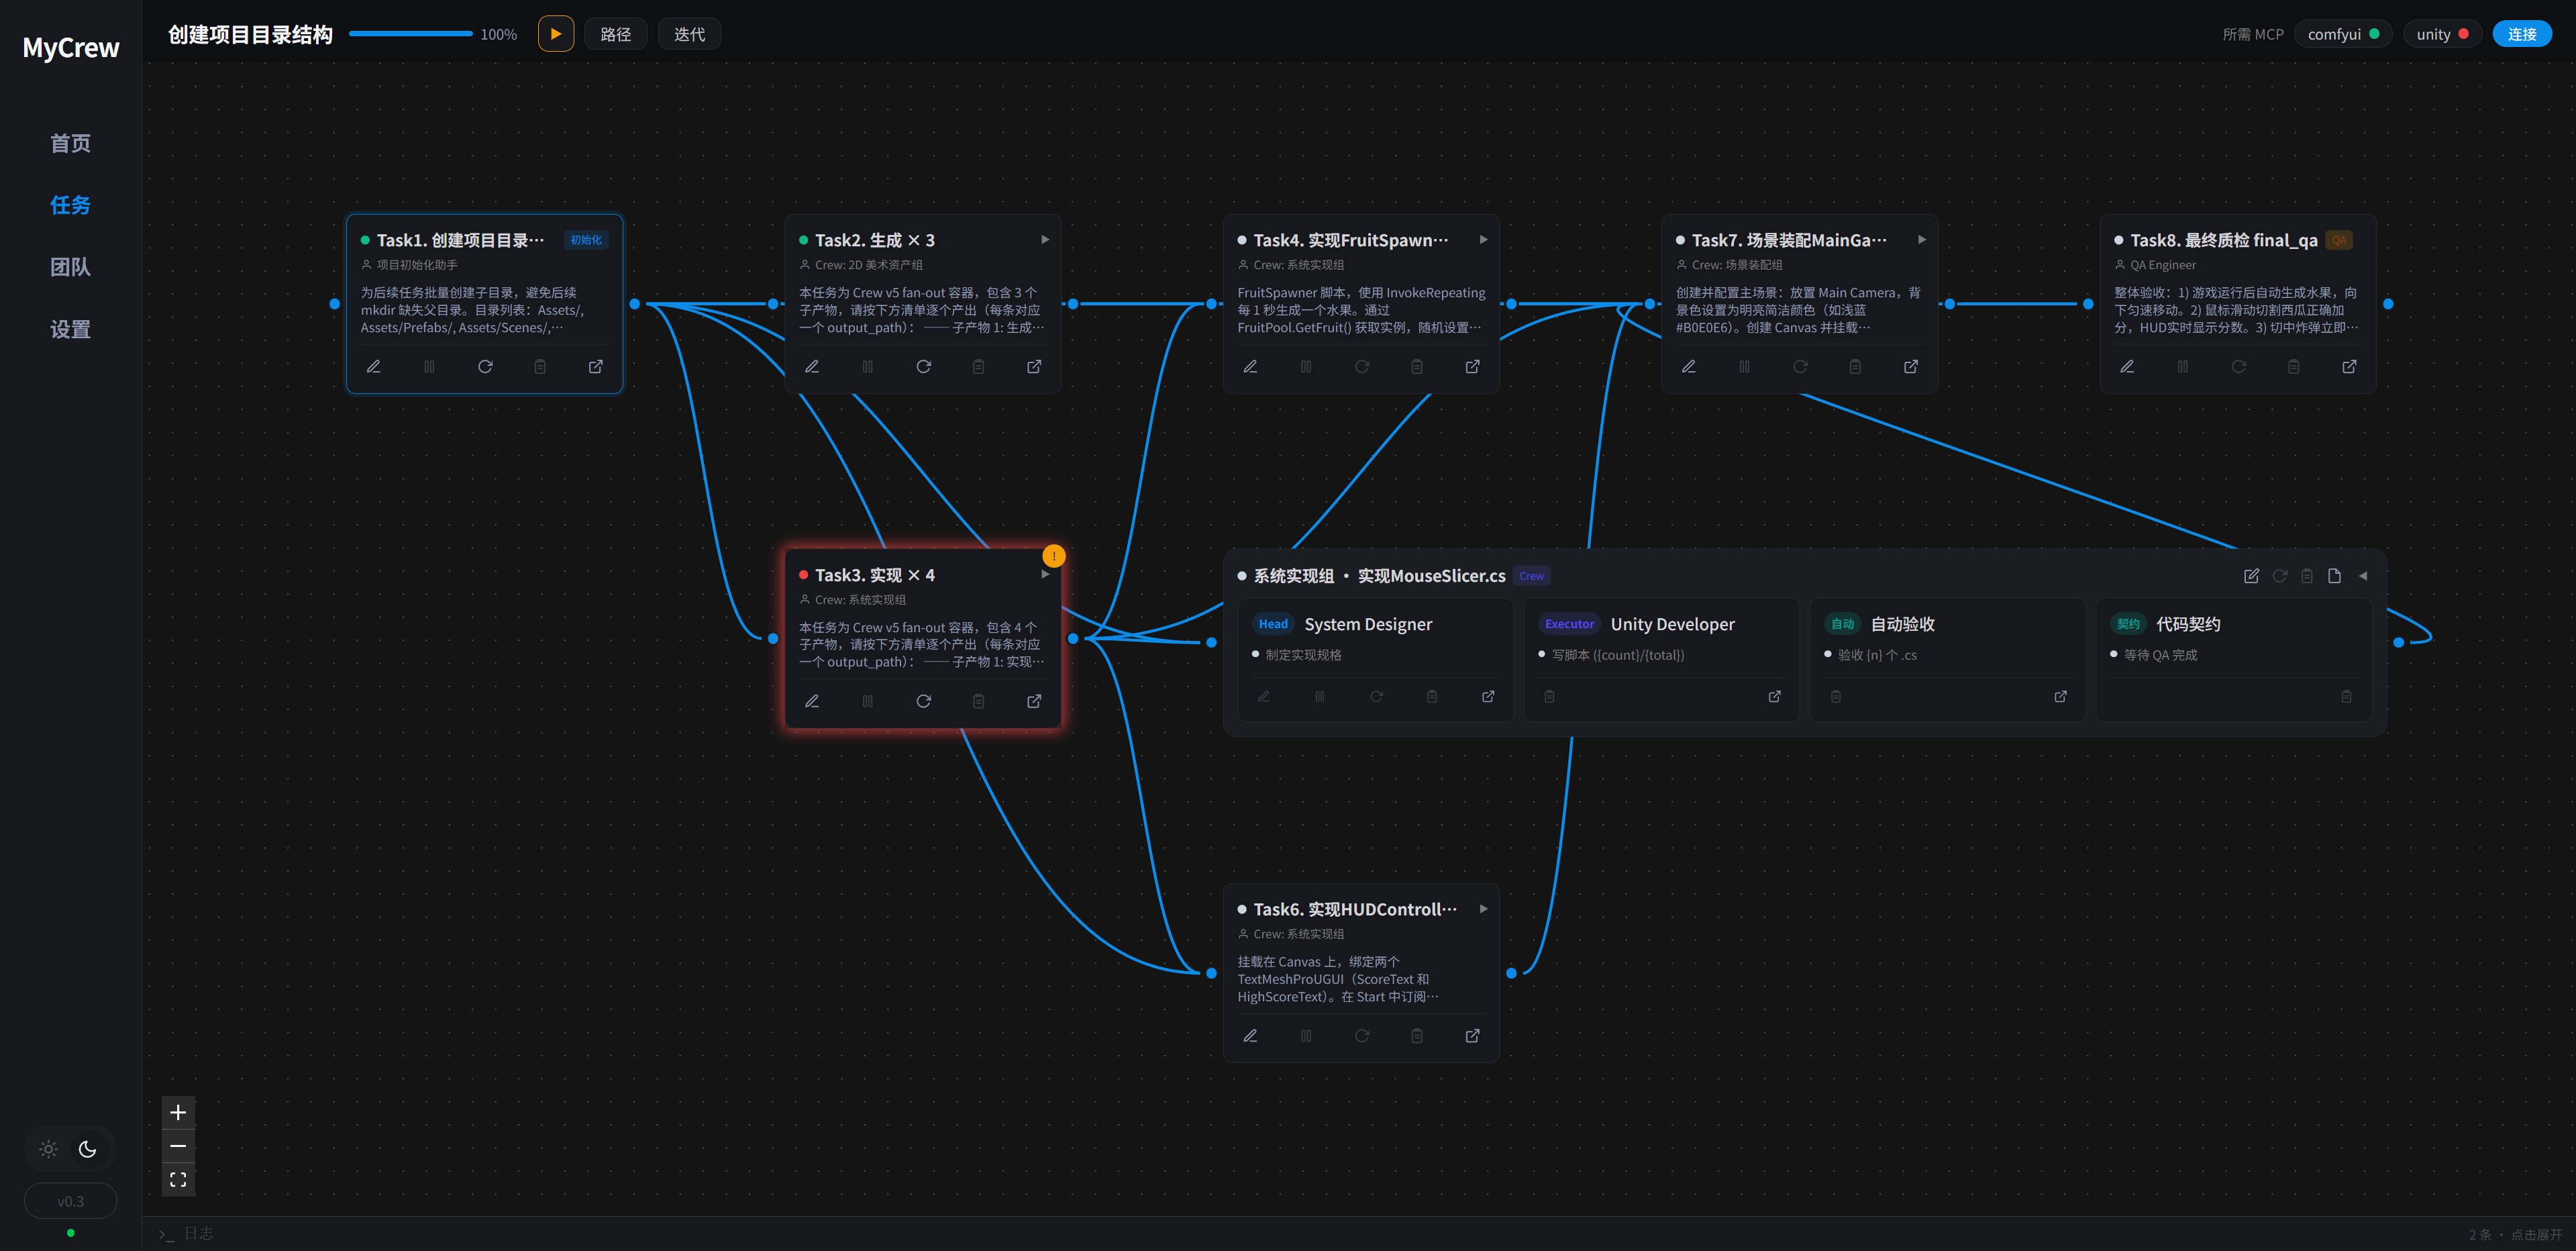Screen dimensions: 2576x1251
Task: Click the blue 连接 button
Action: [x=2523, y=34]
